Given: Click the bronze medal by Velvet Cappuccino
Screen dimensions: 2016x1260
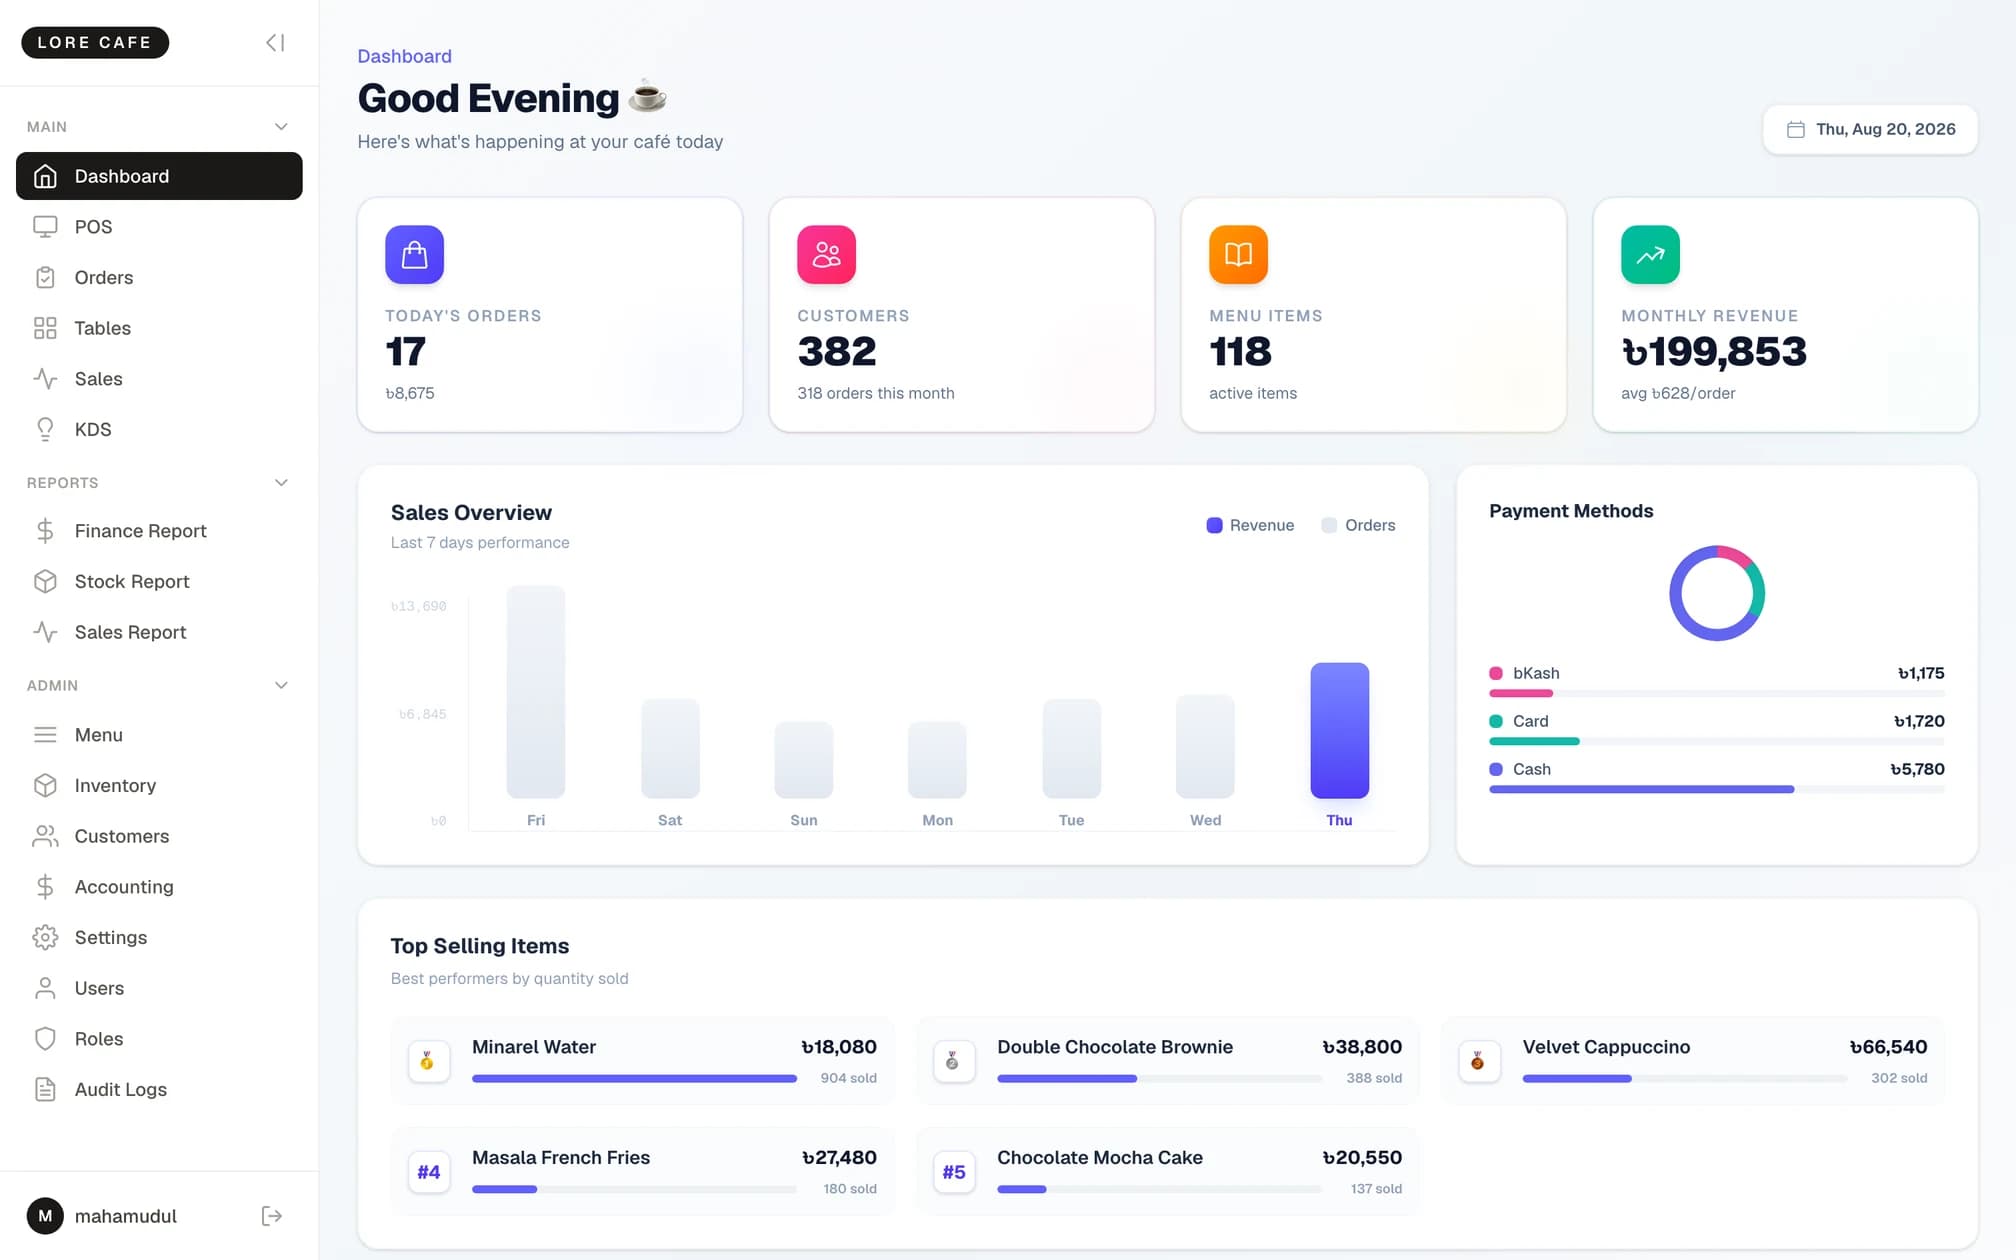Looking at the screenshot, I should (x=1478, y=1061).
